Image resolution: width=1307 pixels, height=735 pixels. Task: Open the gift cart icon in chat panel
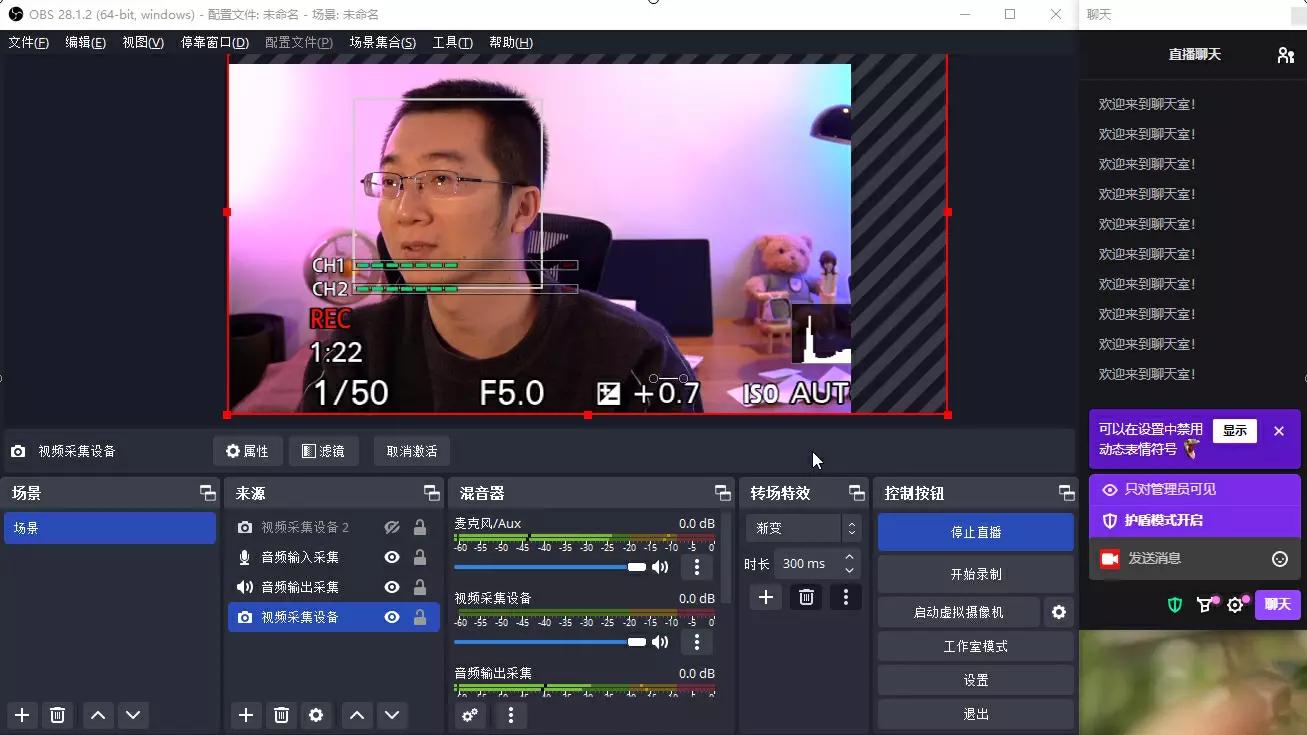[x=1205, y=604]
